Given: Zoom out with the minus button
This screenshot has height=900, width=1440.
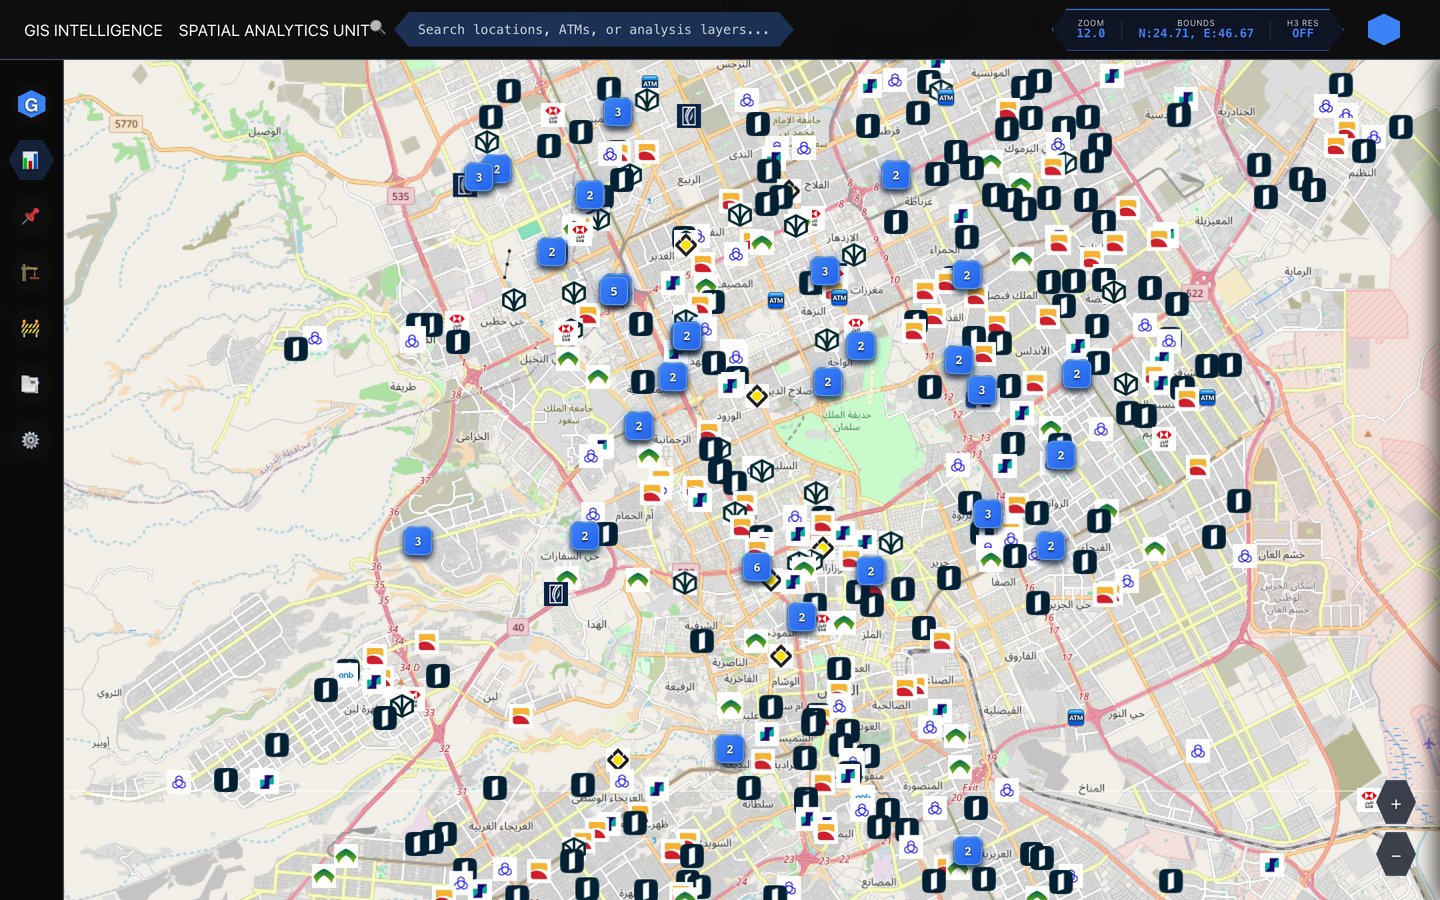Looking at the screenshot, I should pos(1396,855).
